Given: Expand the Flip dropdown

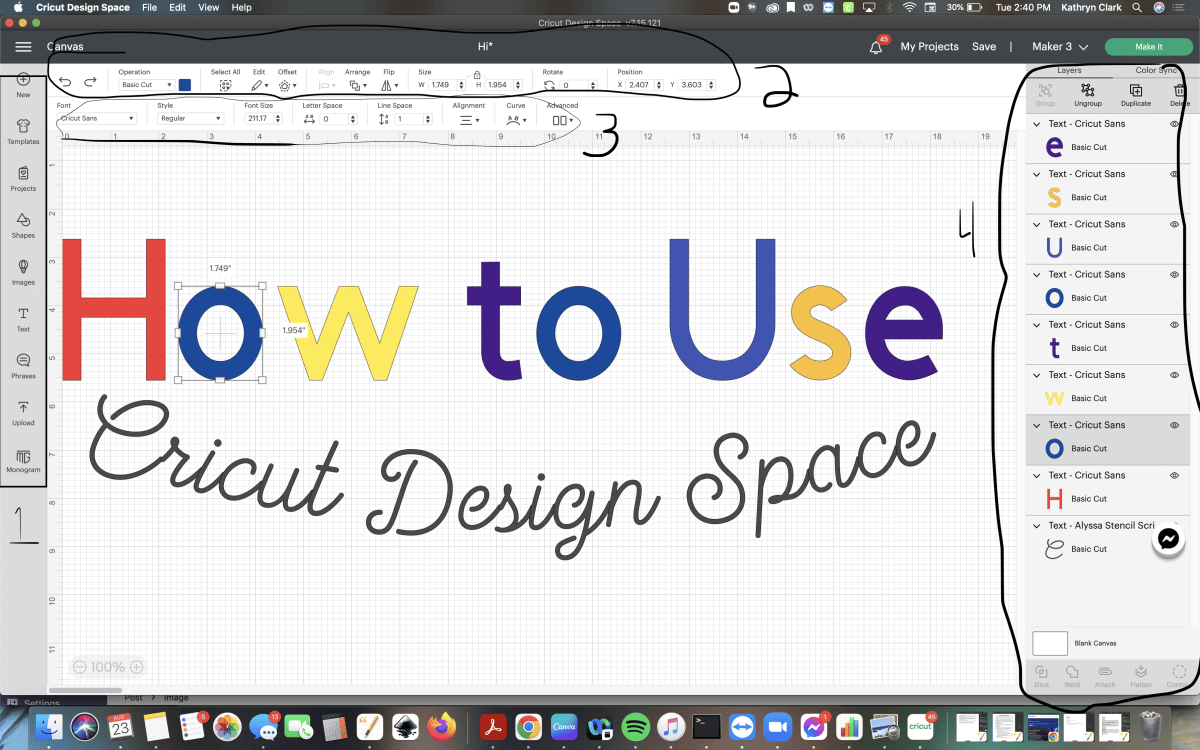Looking at the screenshot, I should coord(389,86).
